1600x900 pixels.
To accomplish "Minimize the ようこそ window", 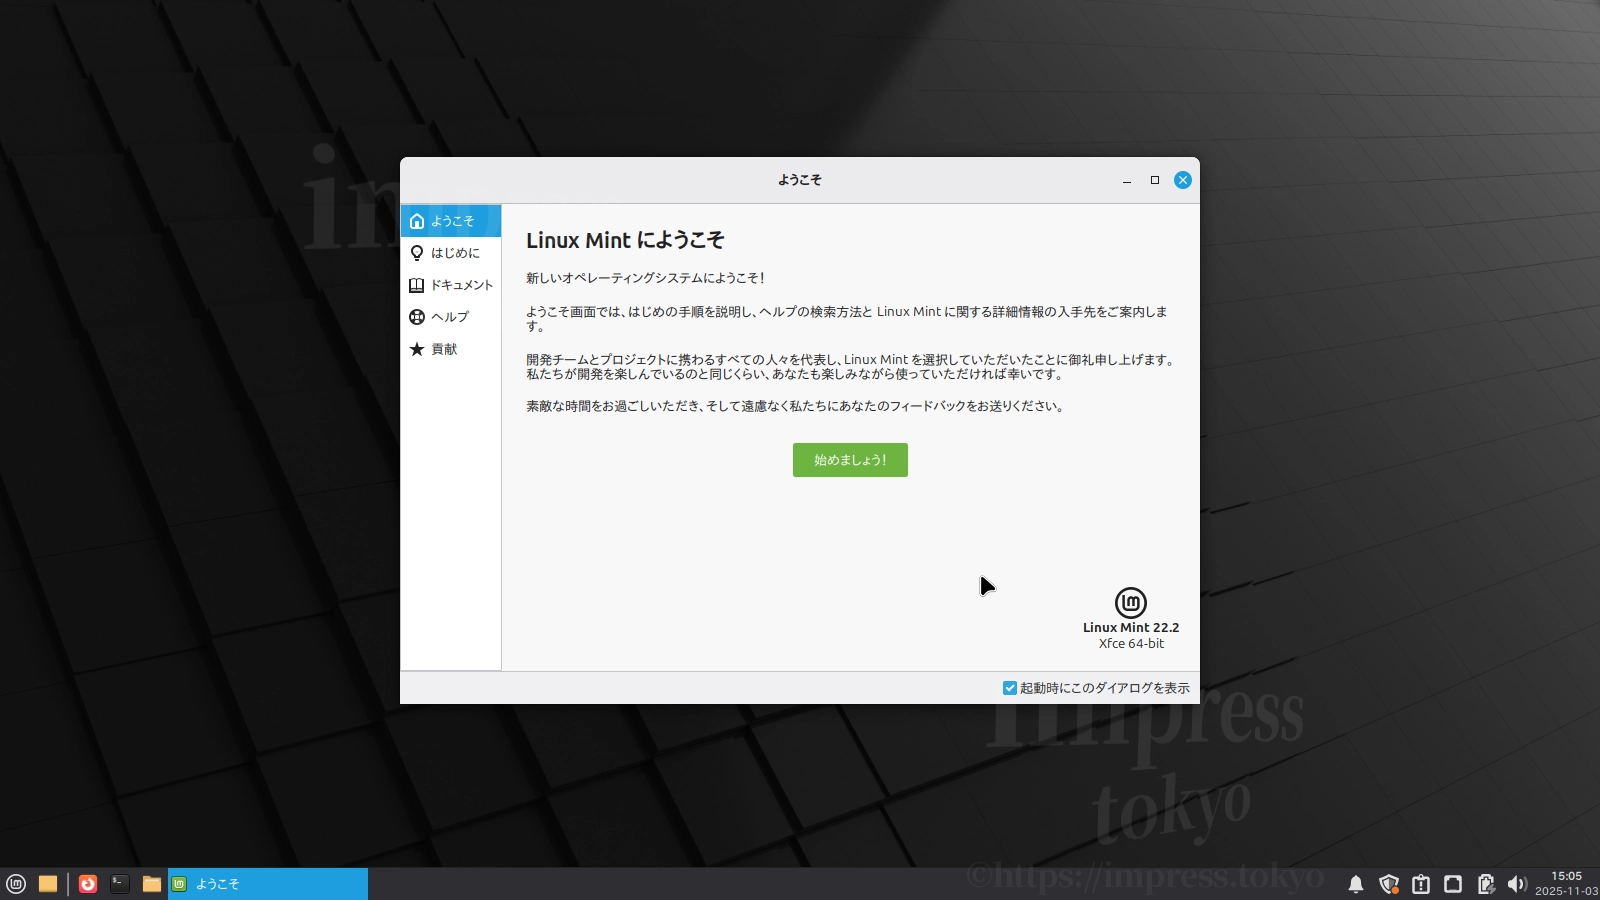I will coord(1127,180).
